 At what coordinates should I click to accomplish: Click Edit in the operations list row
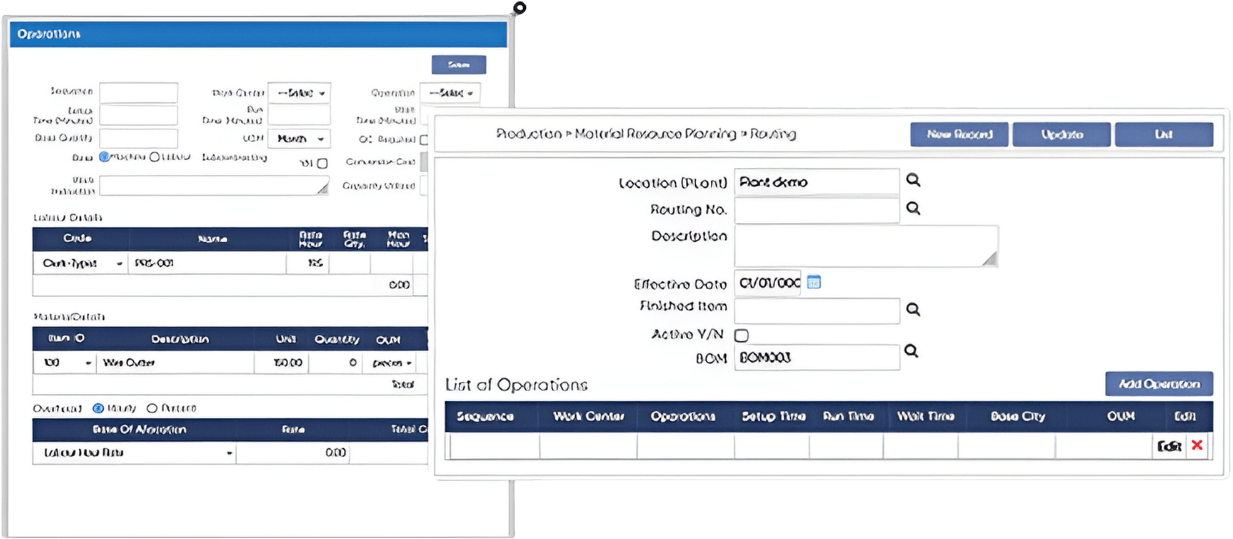click(x=1168, y=446)
